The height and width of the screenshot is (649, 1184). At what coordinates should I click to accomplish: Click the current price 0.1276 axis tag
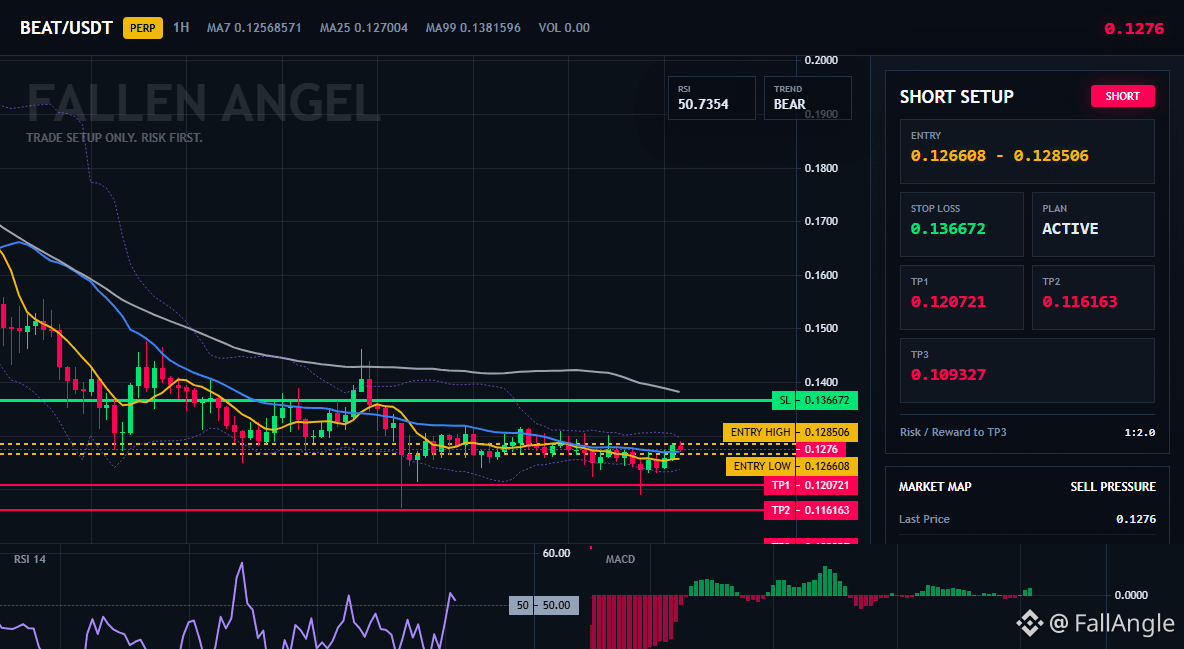821,450
